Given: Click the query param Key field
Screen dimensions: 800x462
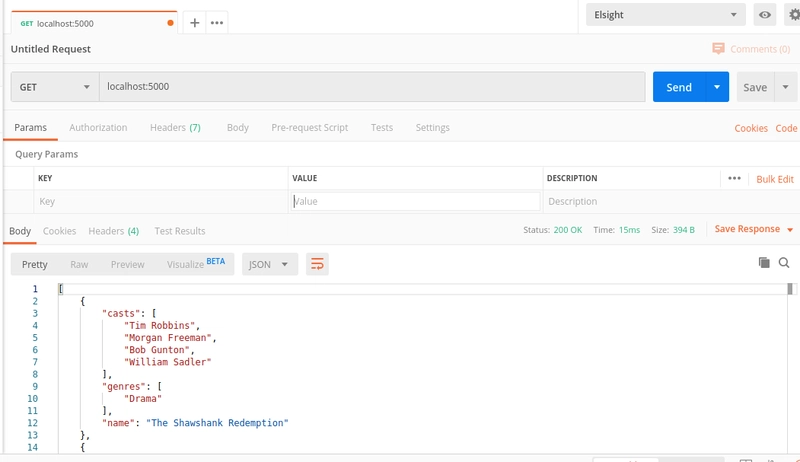Looking at the screenshot, I should (161, 201).
